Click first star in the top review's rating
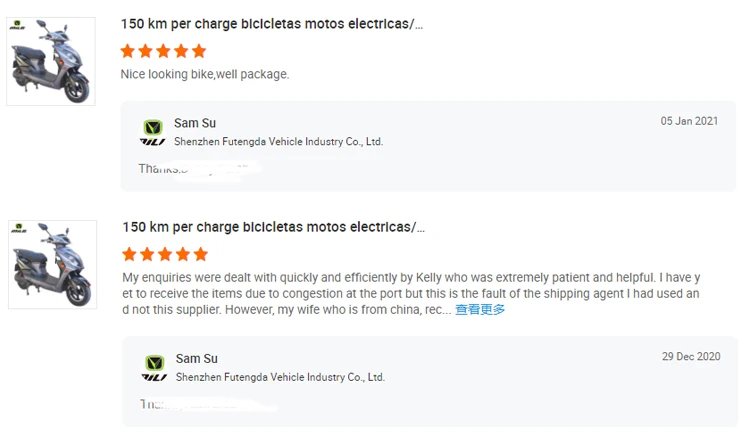This screenshot has width=750, height=437. [x=127, y=51]
